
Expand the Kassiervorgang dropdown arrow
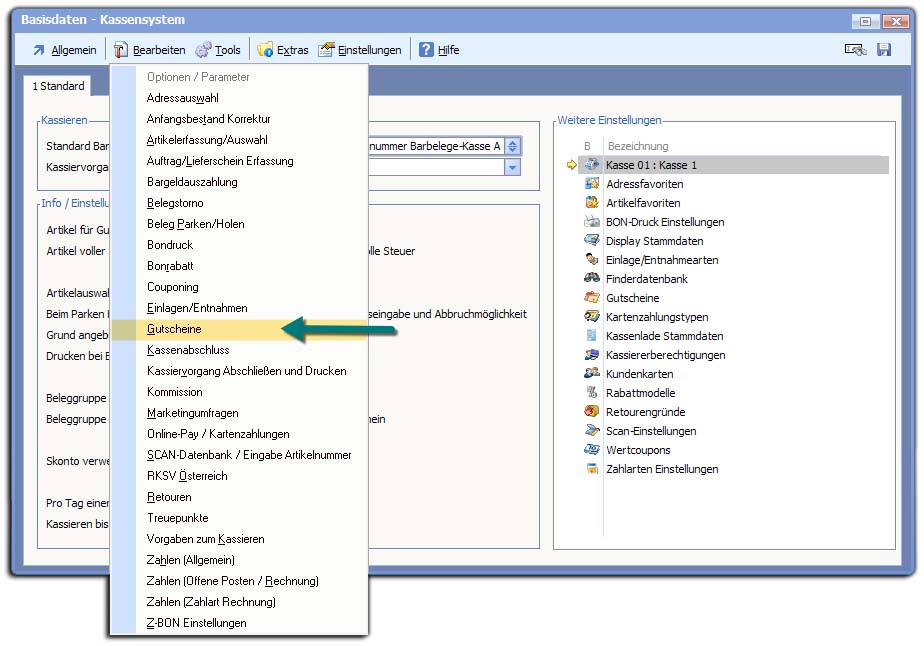[x=512, y=167]
